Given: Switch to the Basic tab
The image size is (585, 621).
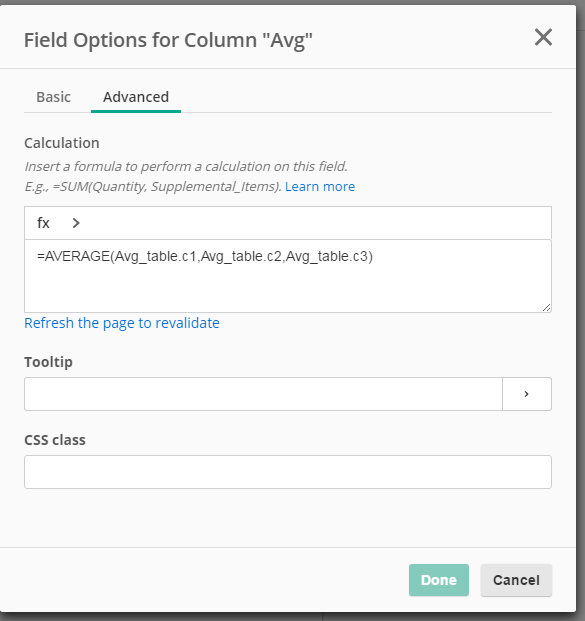Looking at the screenshot, I should pos(53,97).
